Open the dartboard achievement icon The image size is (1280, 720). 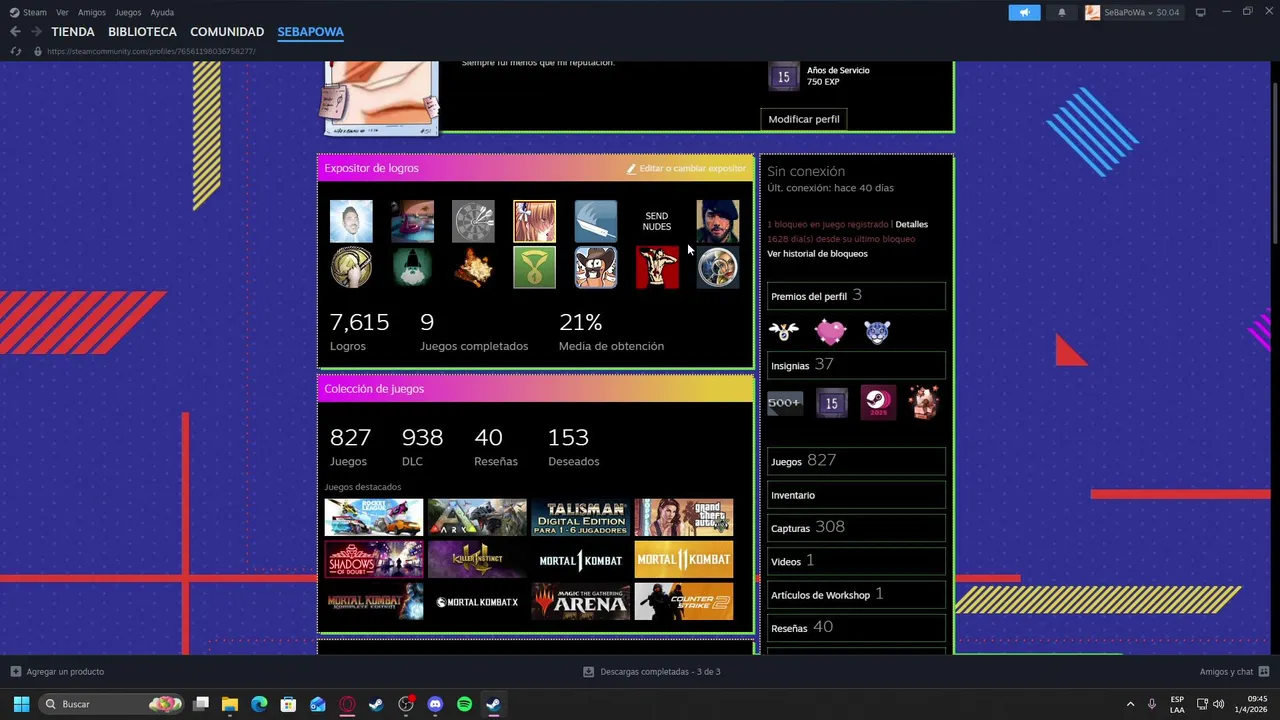coord(473,221)
